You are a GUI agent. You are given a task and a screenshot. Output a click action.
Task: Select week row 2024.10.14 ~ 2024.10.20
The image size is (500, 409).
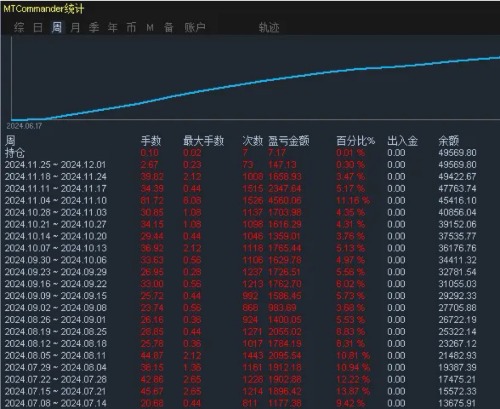[x=241, y=236]
